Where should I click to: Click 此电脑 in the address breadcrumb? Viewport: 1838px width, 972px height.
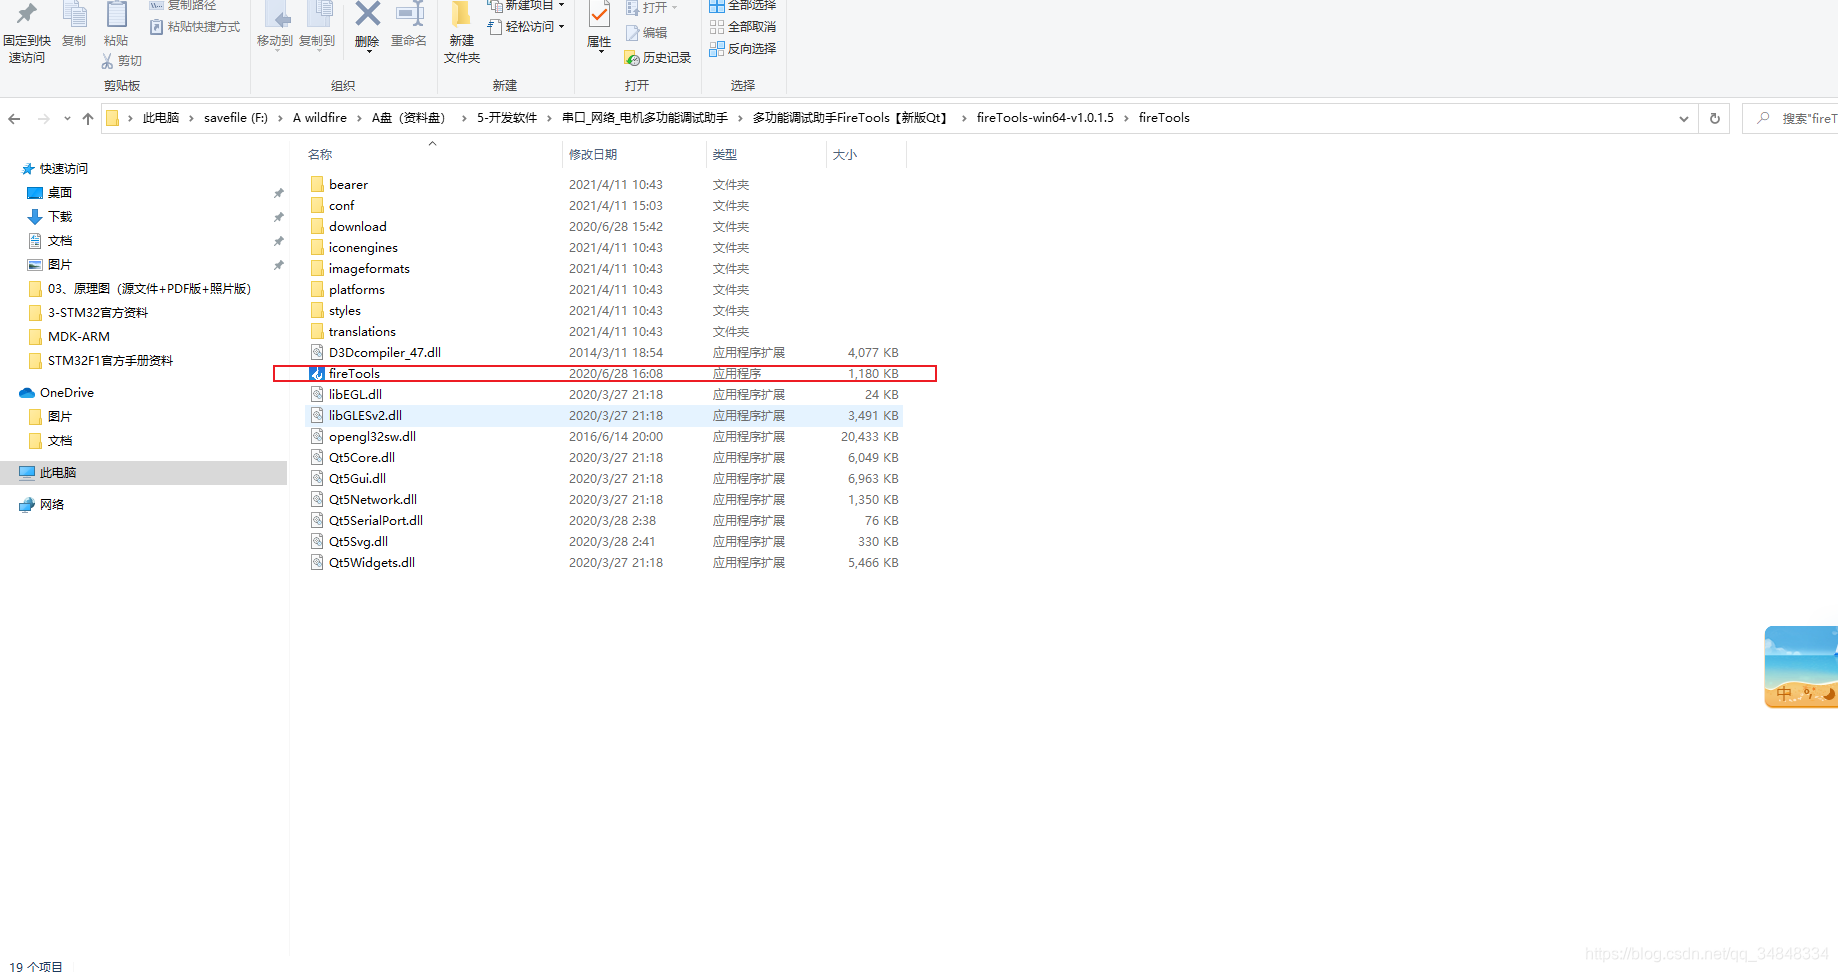click(161, 118)
